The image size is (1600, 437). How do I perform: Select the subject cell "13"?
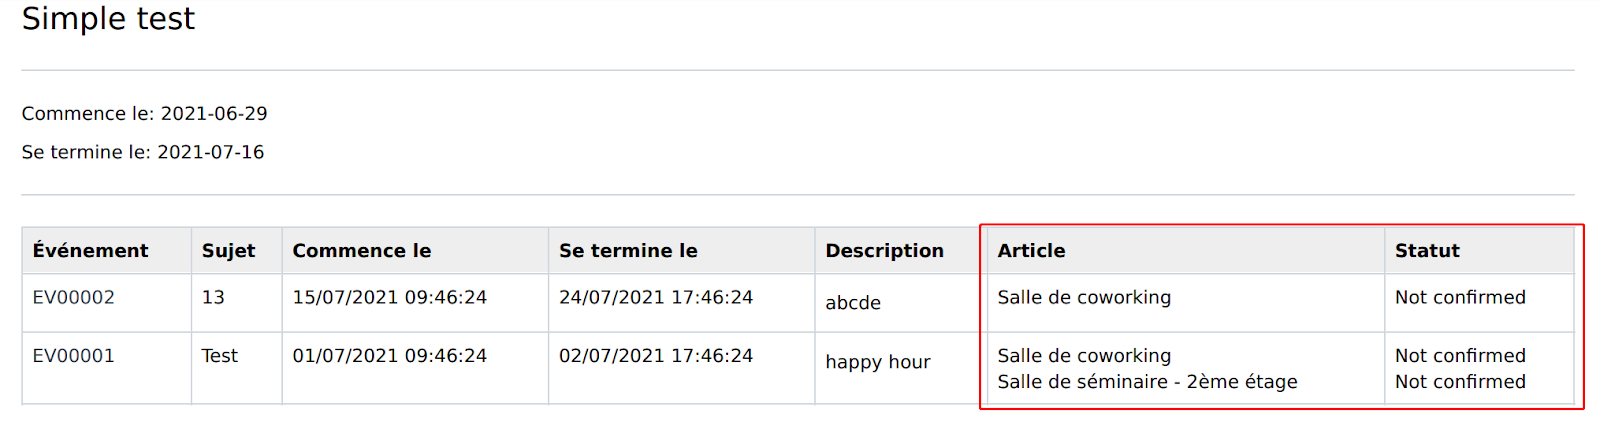213,297
